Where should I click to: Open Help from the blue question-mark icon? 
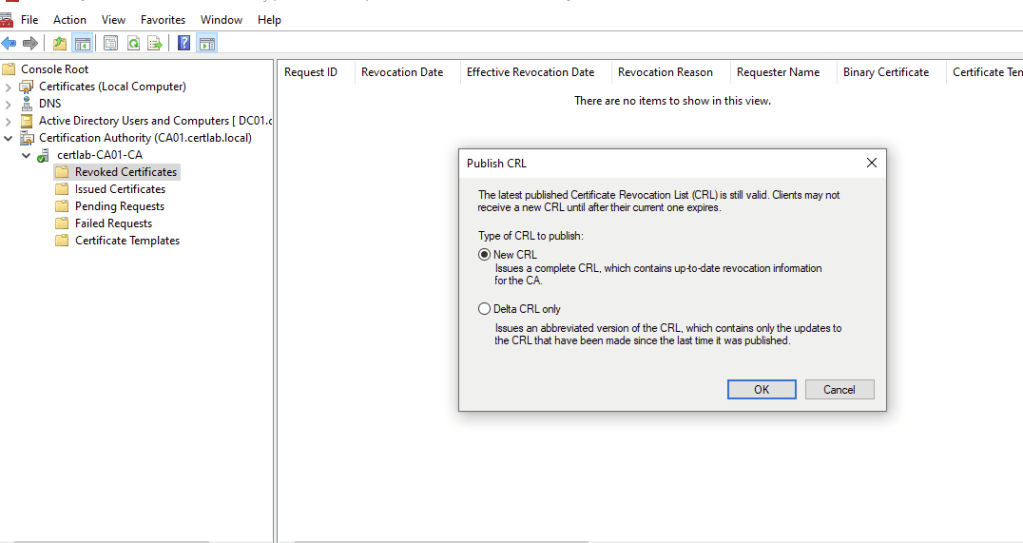[184, 43]
